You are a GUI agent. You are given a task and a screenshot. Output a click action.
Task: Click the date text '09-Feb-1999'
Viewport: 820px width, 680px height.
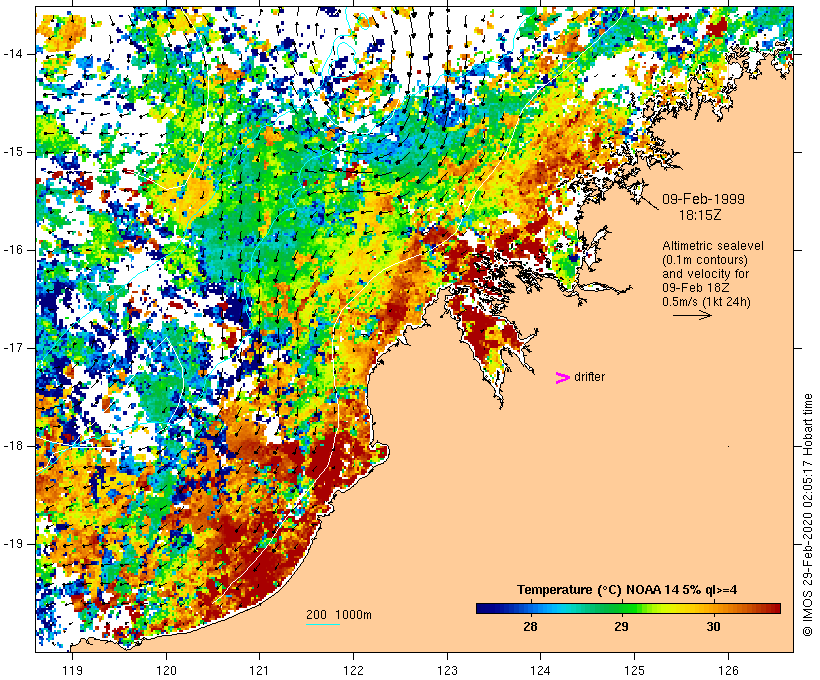[x=703, y=199]
